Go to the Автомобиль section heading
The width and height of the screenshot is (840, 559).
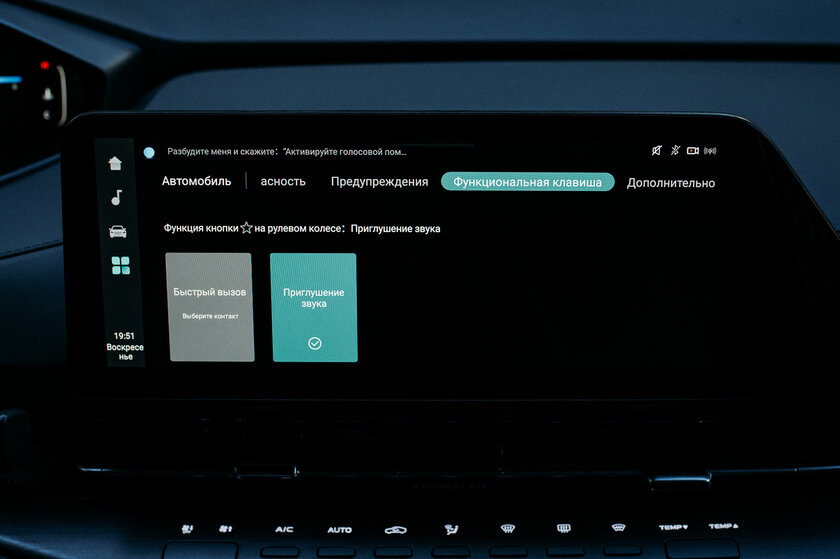point(197,181)
